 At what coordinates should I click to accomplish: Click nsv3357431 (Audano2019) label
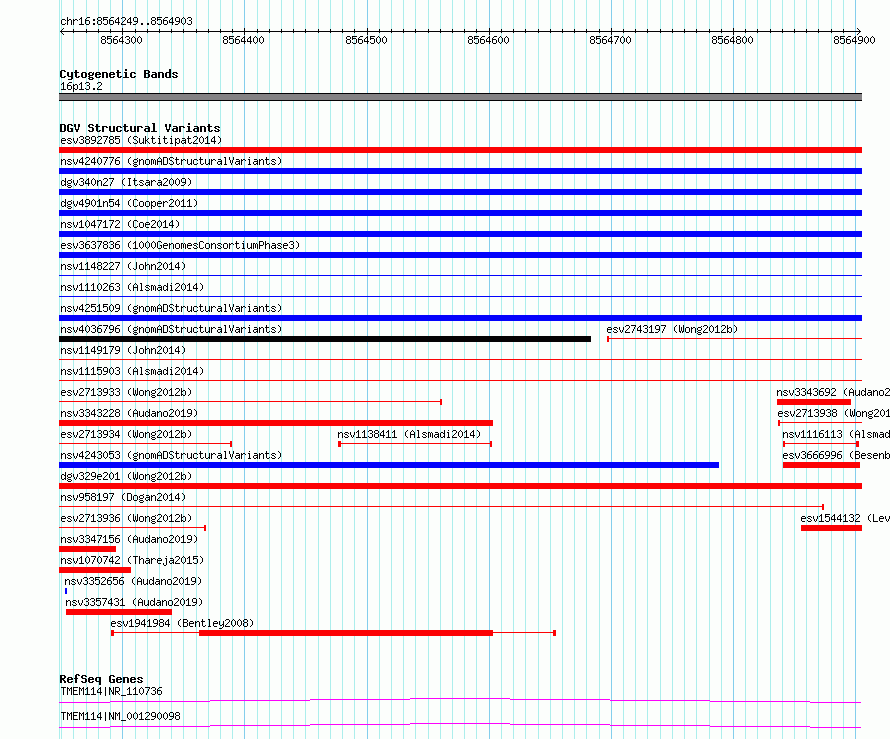[134, 602]
